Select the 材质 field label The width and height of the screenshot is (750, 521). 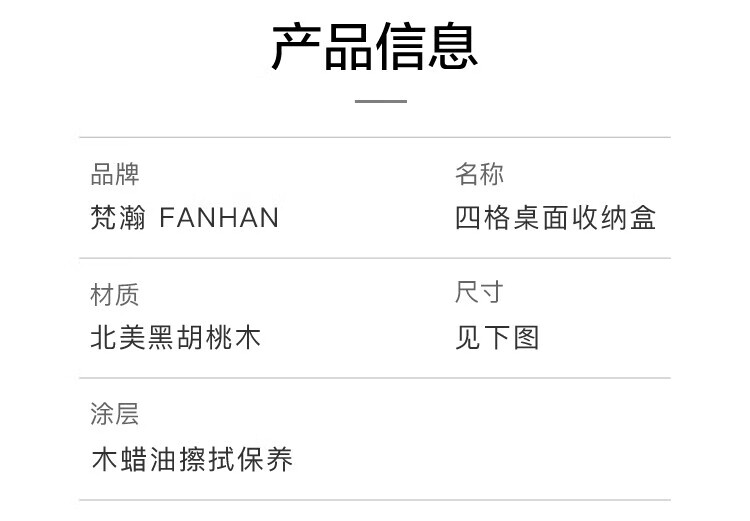[115, 294]
